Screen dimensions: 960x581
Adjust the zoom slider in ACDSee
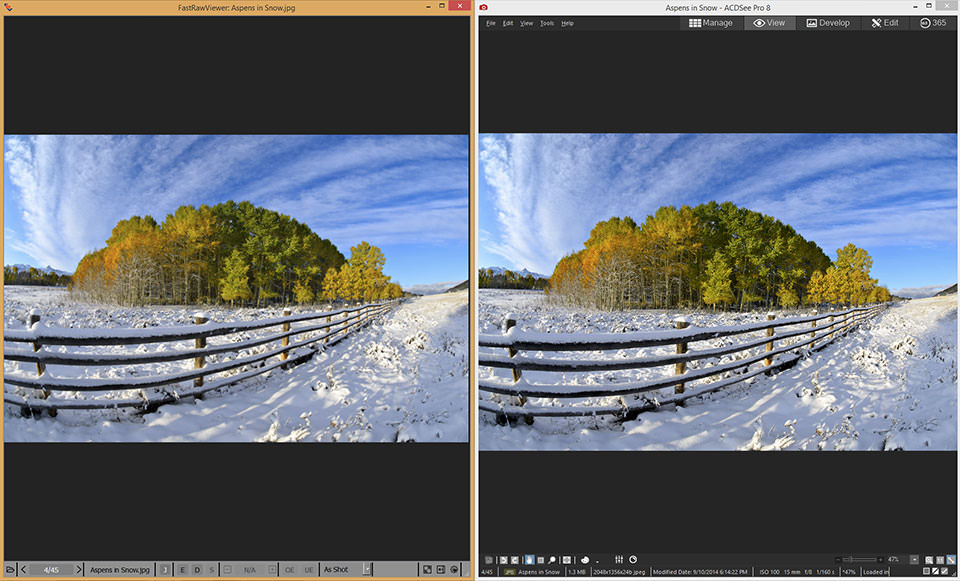859,560
